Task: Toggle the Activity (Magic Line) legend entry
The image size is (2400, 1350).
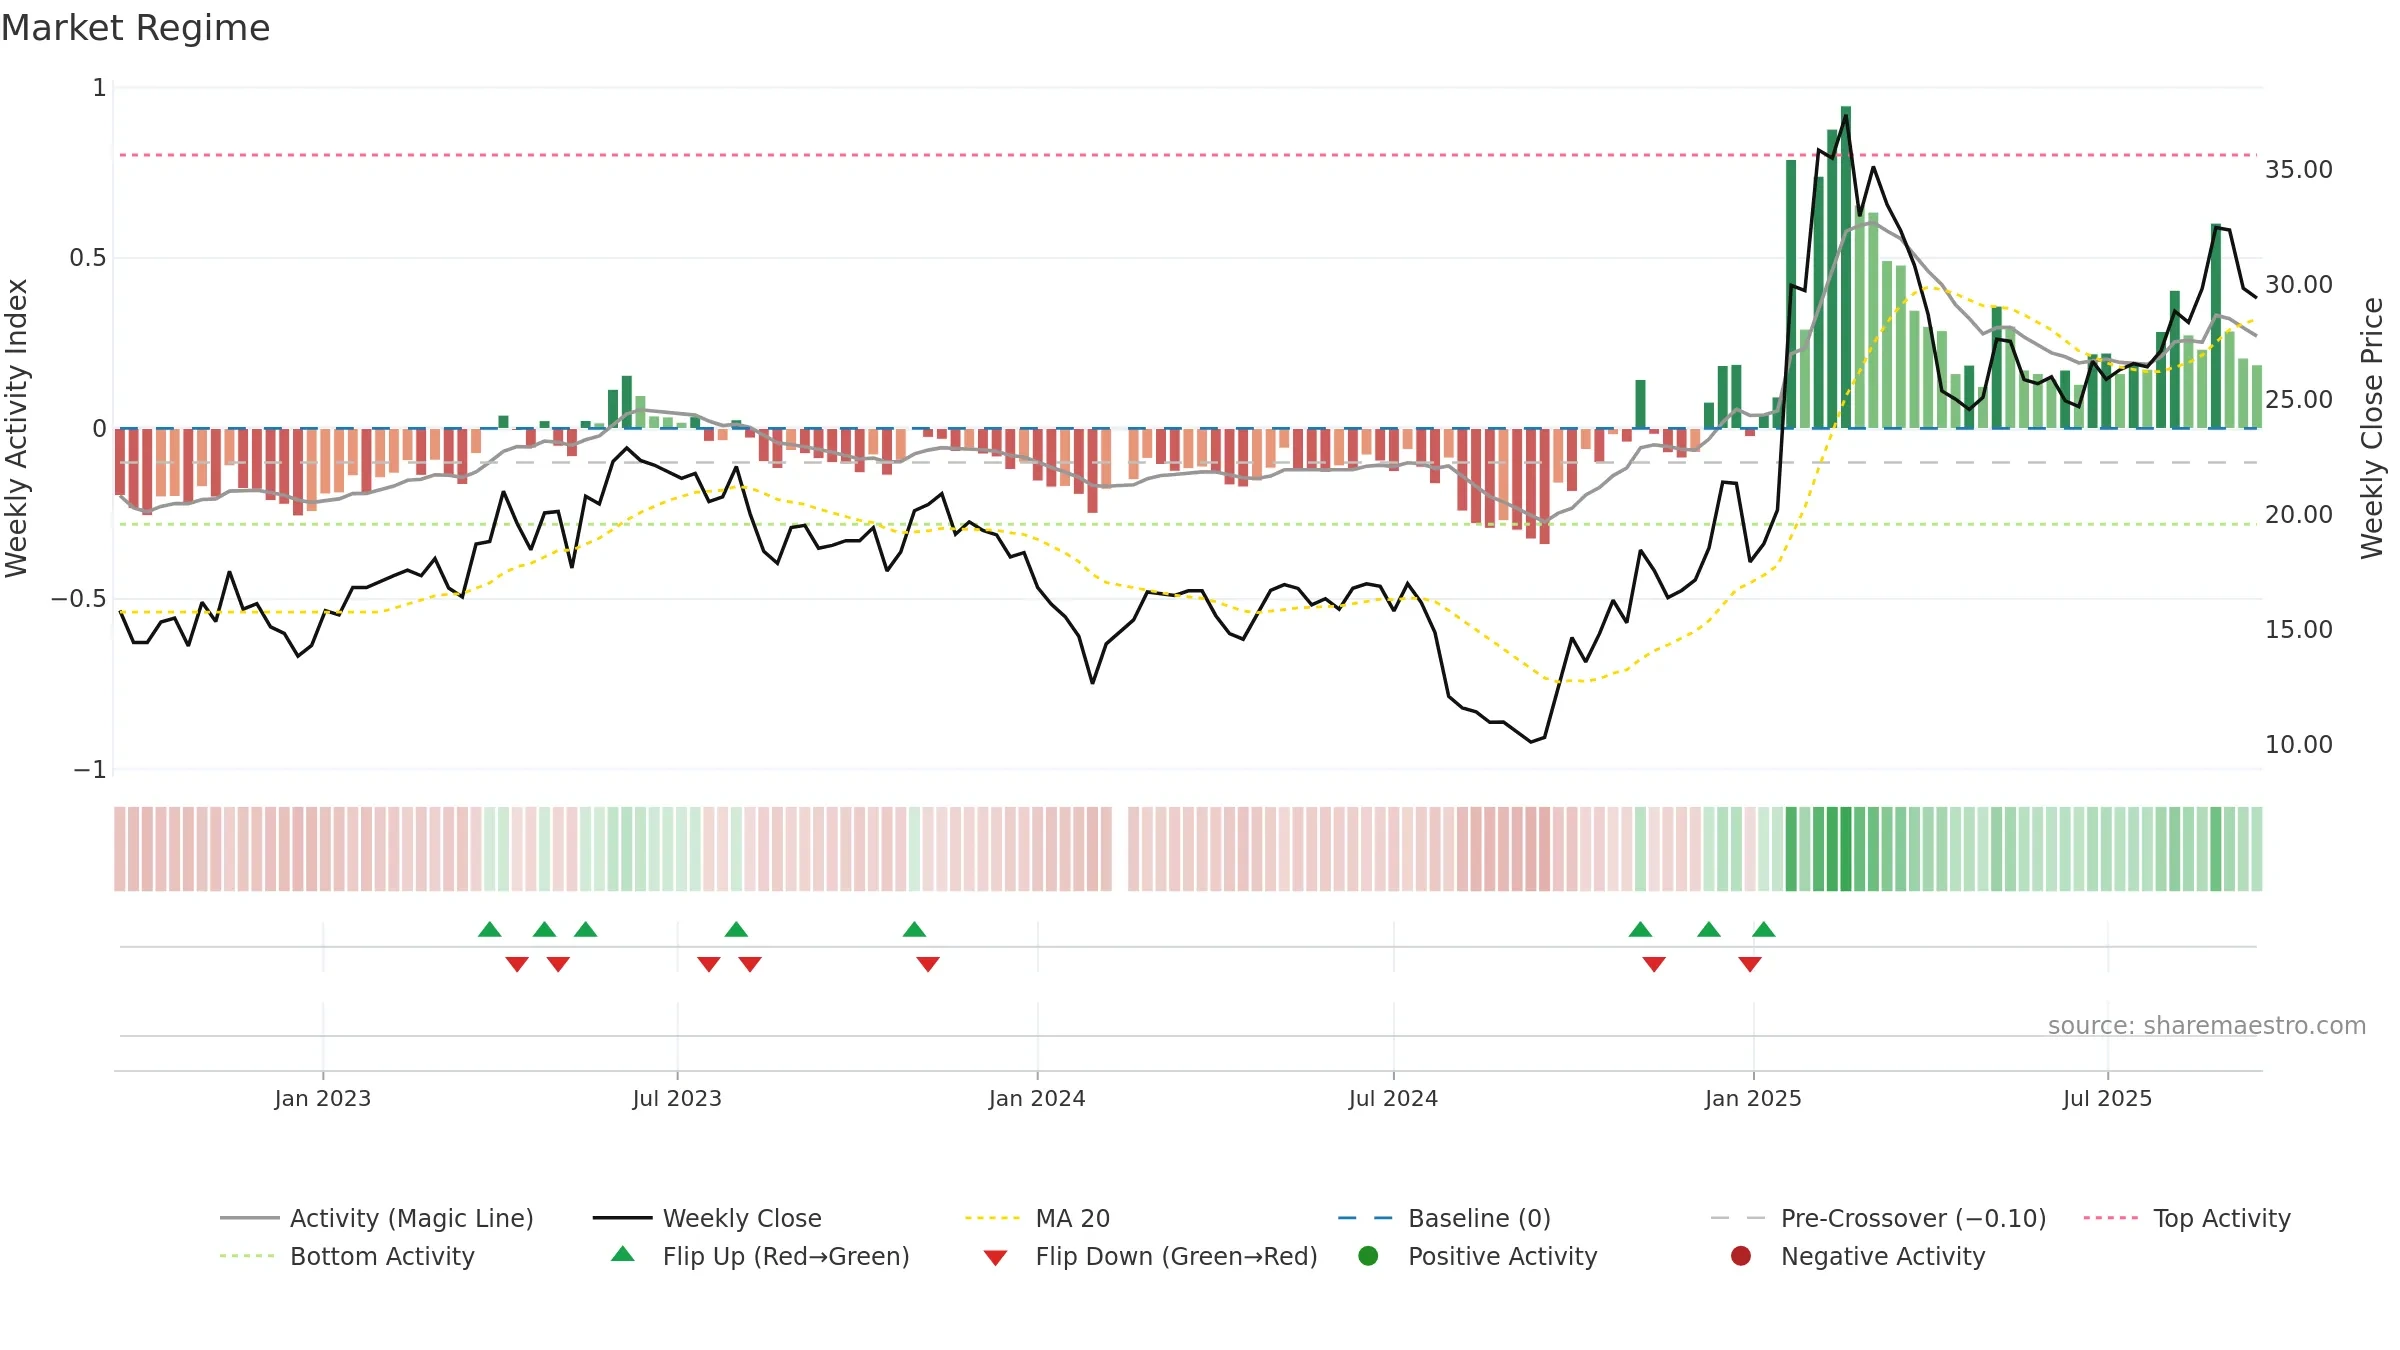Action: point(377,1218)
